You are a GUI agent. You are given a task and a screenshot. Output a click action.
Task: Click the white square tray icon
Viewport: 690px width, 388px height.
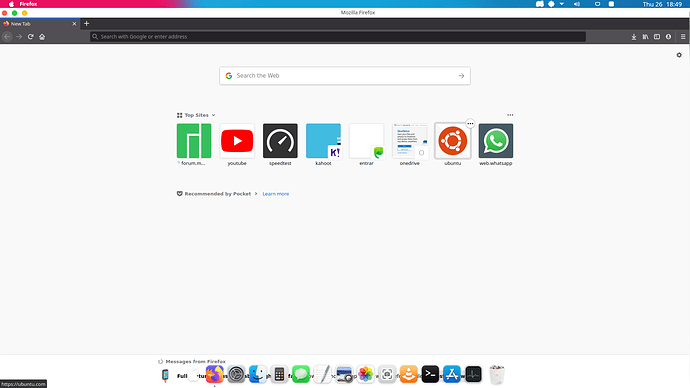coord(611,4)
